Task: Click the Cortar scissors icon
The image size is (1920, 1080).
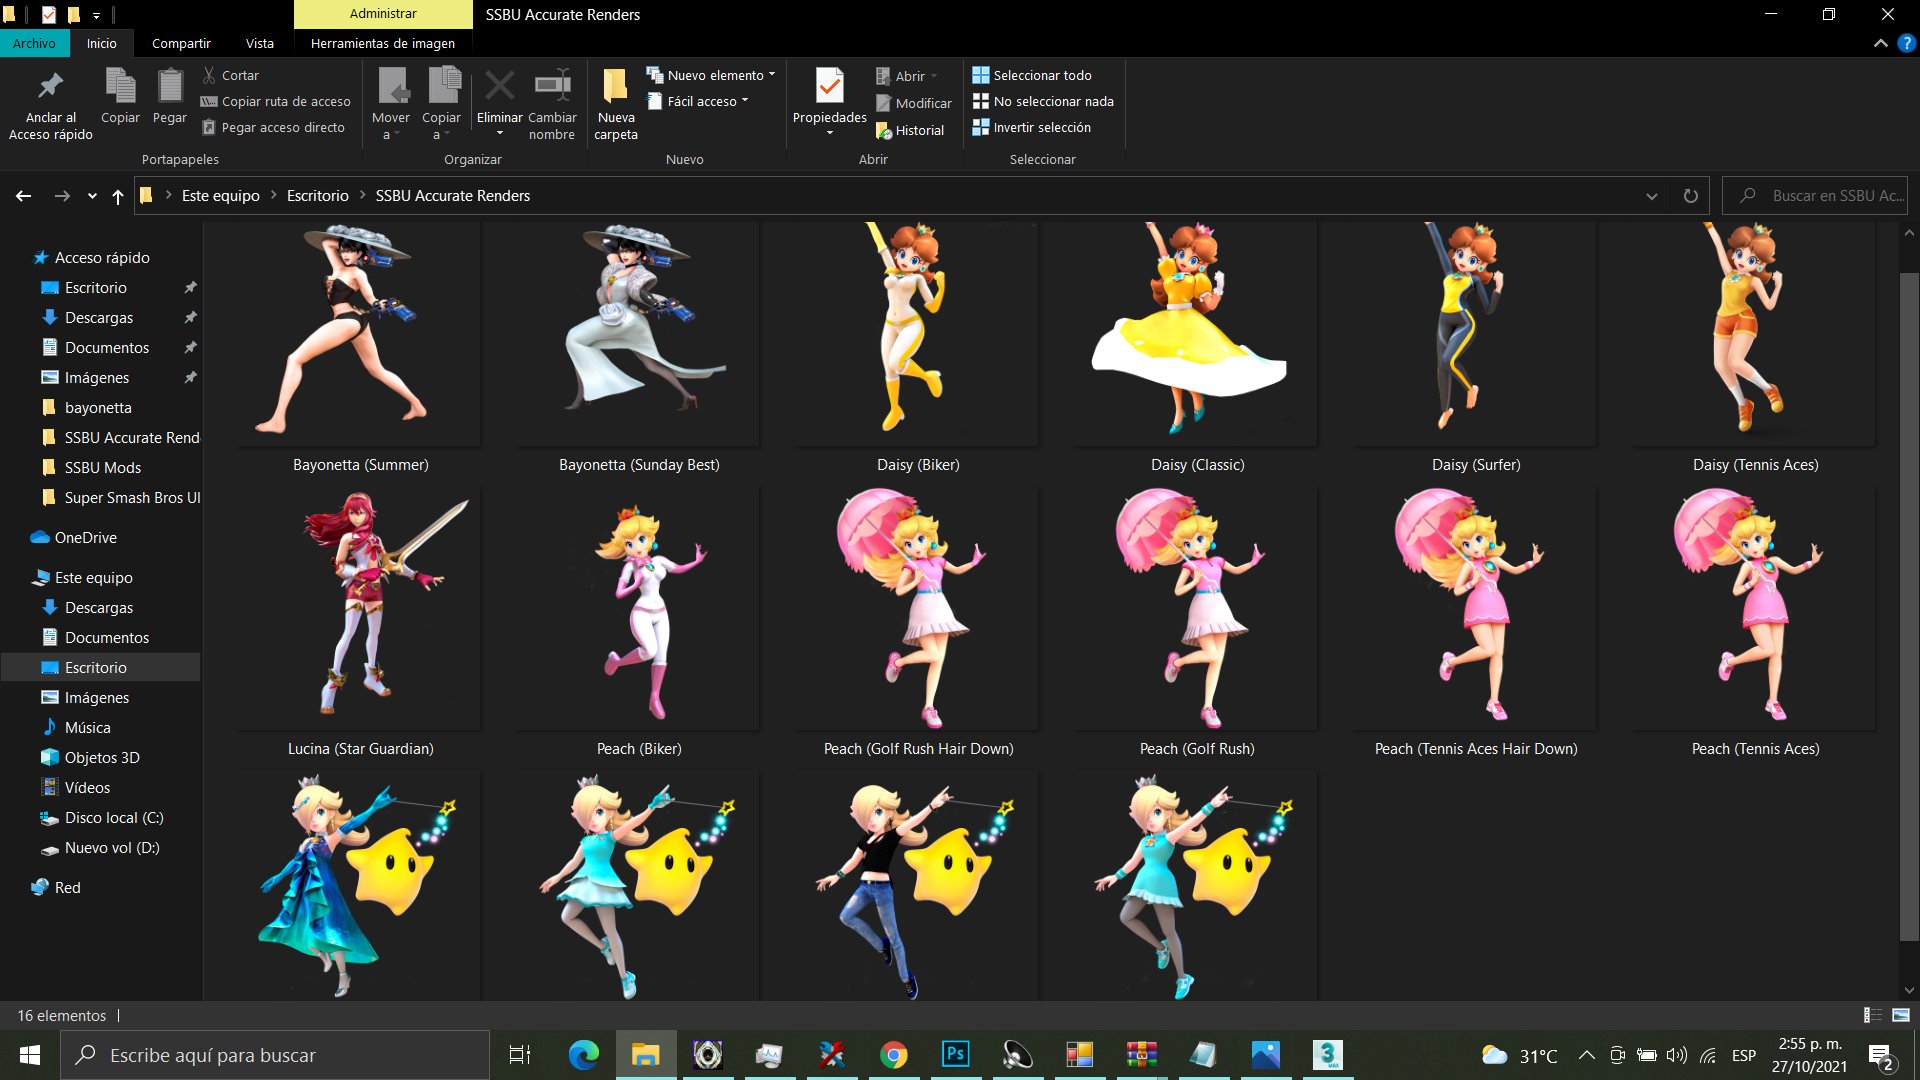Action: tap(210, 74)
